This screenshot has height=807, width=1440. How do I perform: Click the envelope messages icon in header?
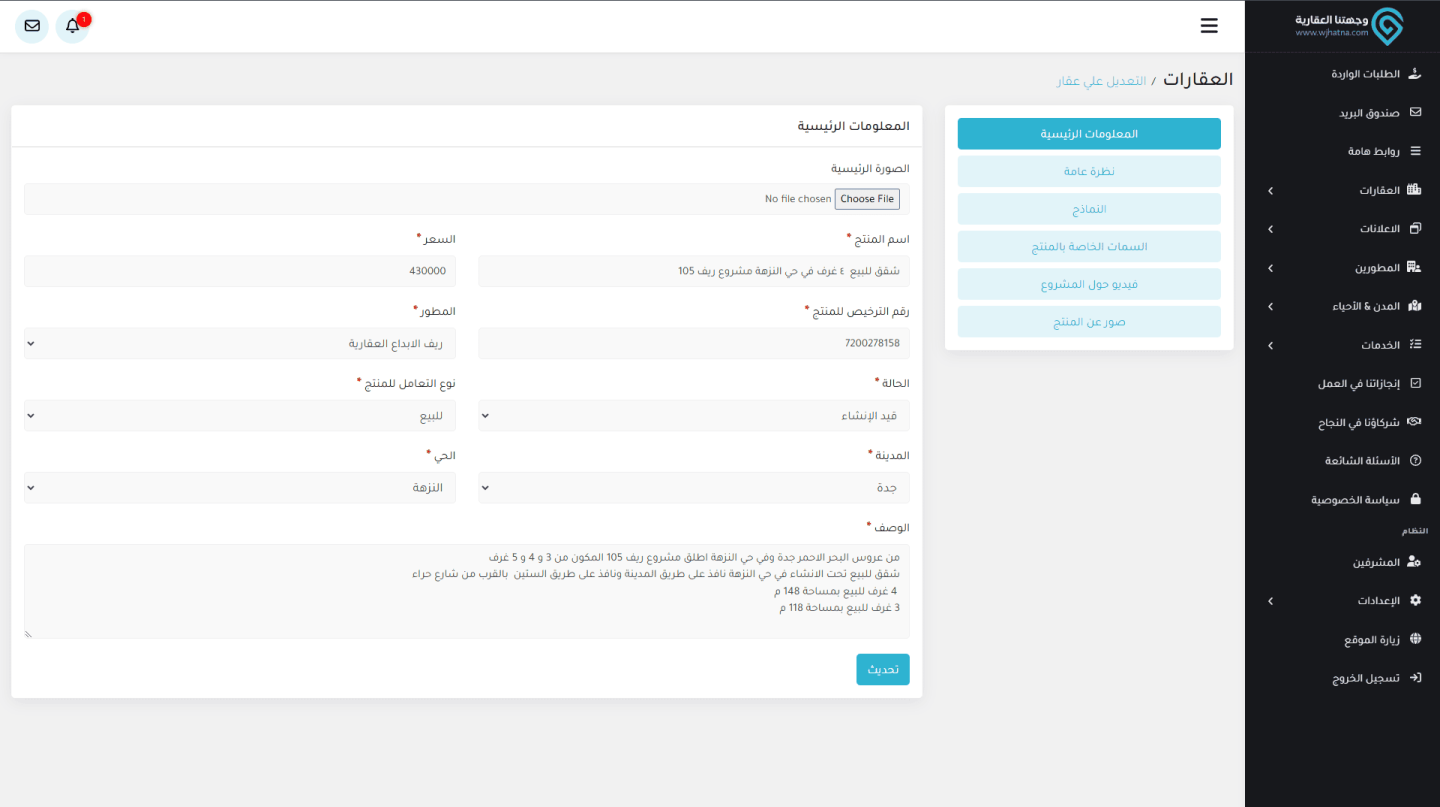coord(32,26)
